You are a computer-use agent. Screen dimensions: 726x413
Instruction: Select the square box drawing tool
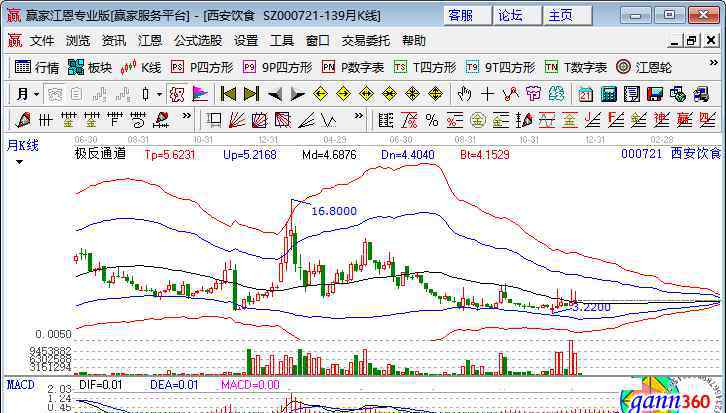coord(213,120)
